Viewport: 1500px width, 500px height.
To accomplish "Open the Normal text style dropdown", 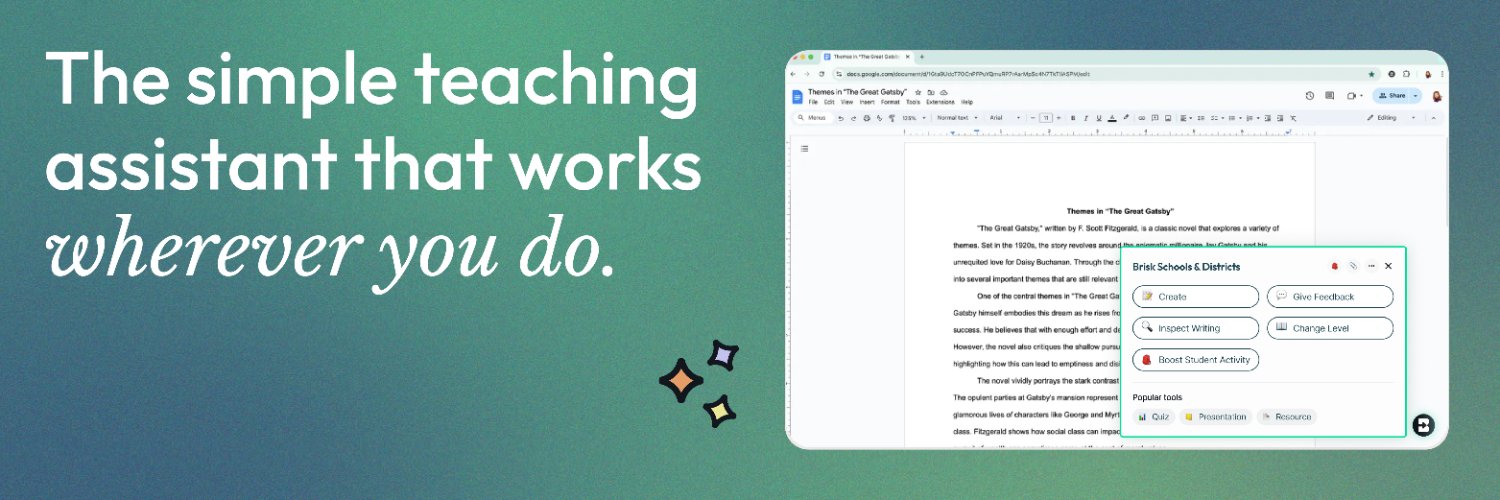I will (957, 118).
